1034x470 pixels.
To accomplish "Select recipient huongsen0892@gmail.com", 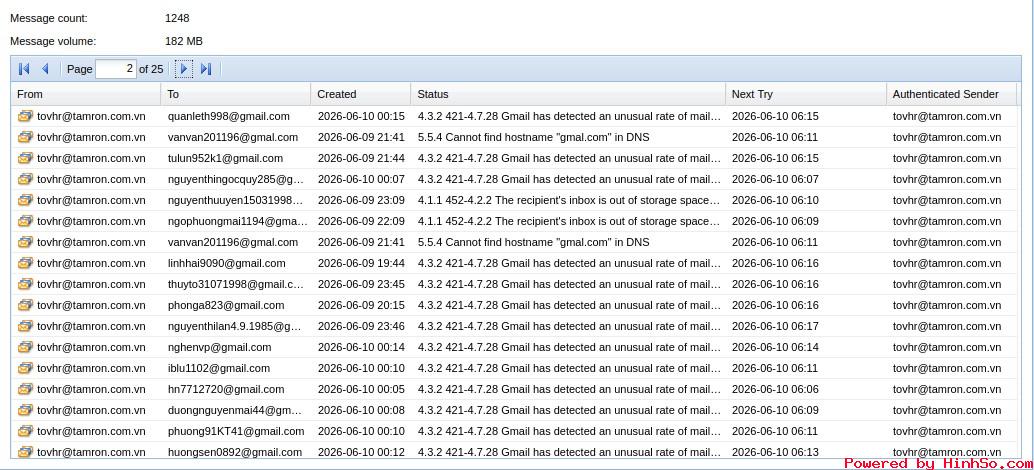I will 235,452.
